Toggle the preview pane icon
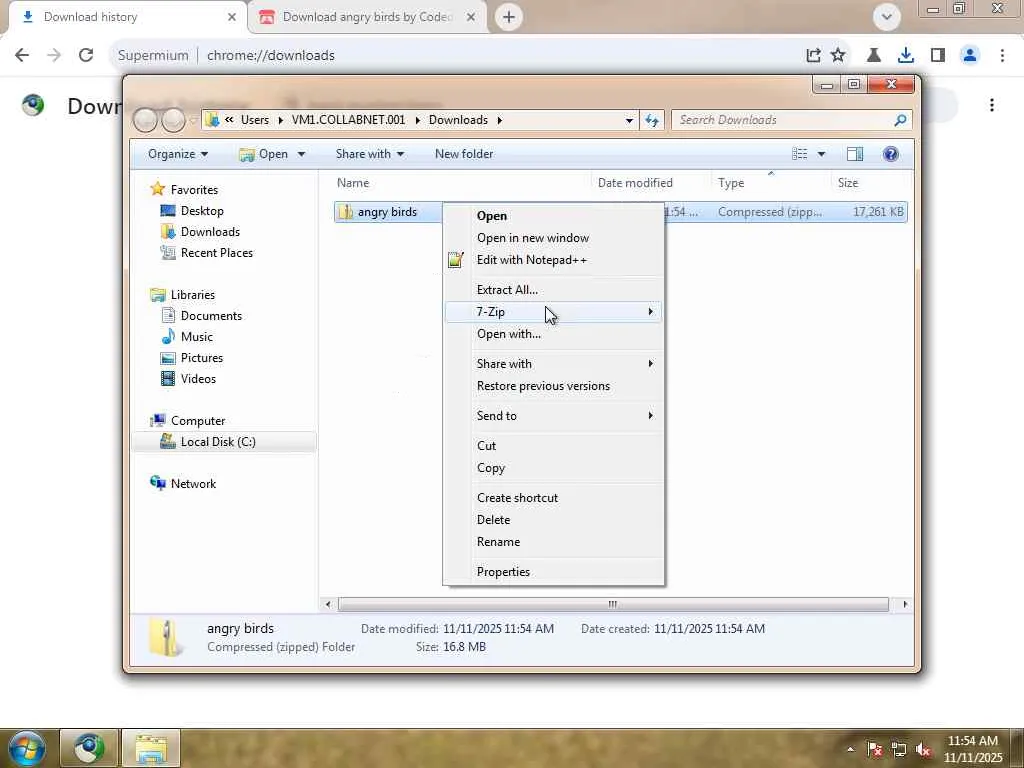Image resolution: width=1024 pixels, height=768 pixels. click(854, 153)
